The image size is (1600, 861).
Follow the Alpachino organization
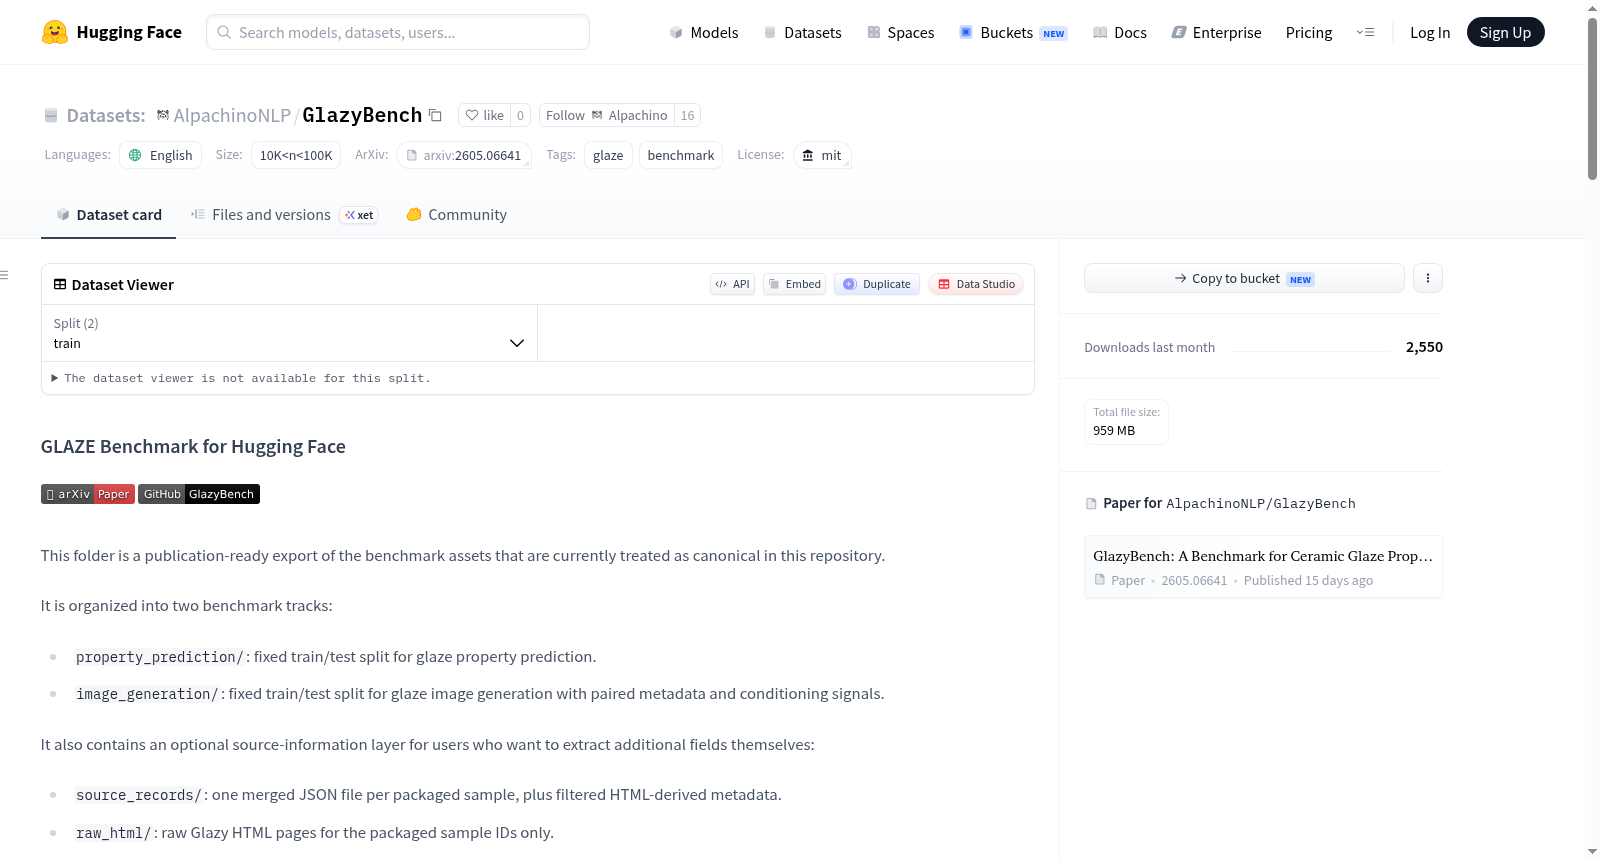[607, 115]
